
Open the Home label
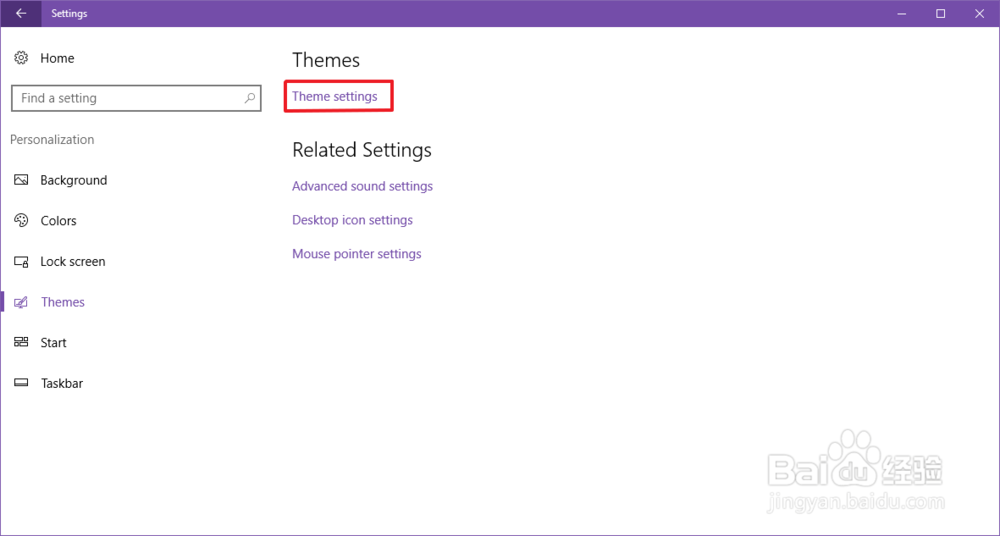coord(57,58)
